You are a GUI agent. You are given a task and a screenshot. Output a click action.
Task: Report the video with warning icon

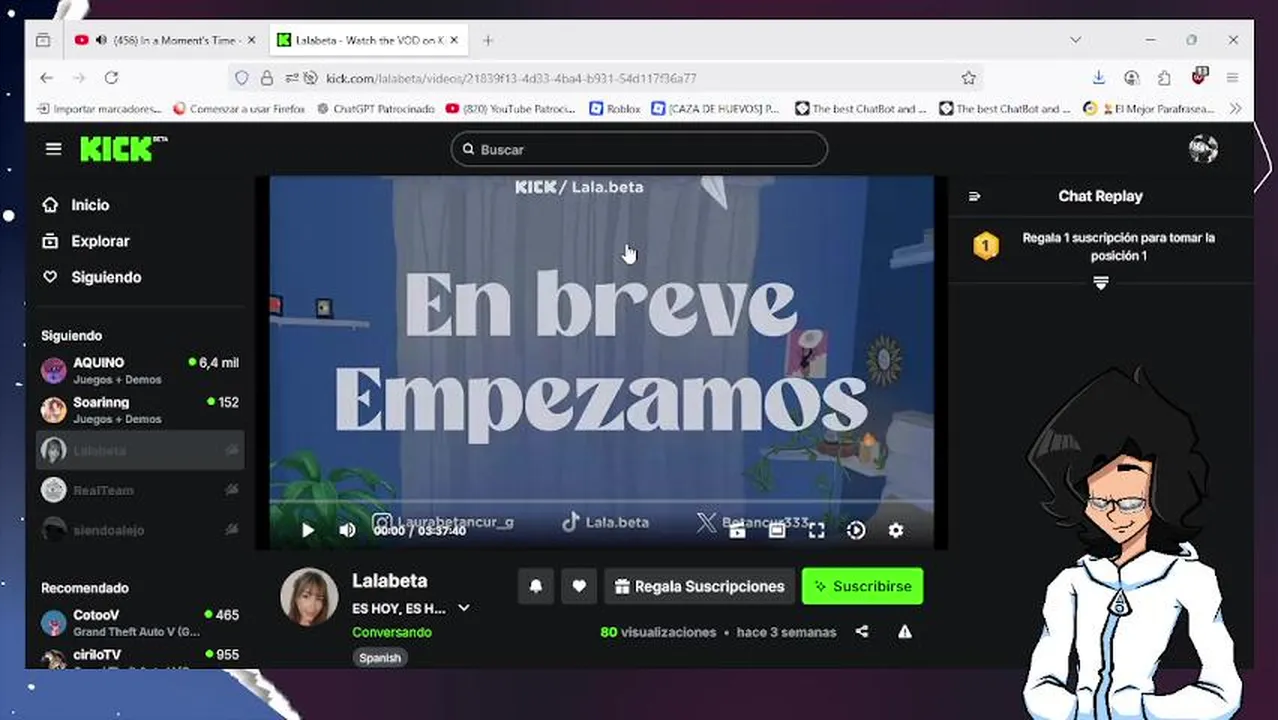[905, 632]
